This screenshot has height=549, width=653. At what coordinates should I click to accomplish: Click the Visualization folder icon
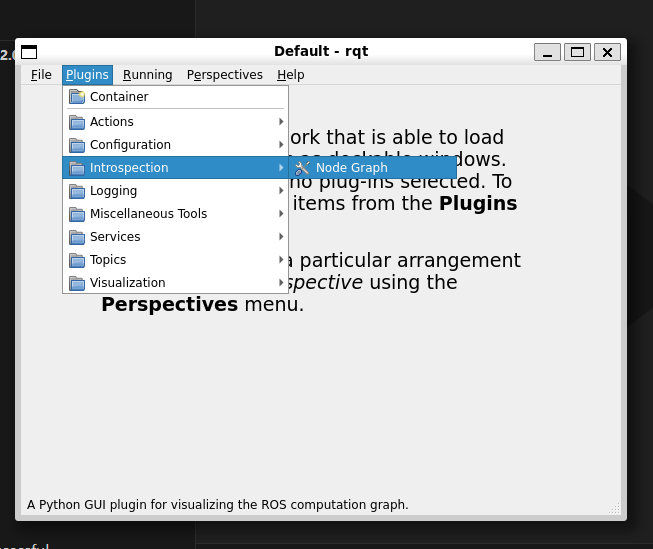pyautogui.click(x=77, y=283)
